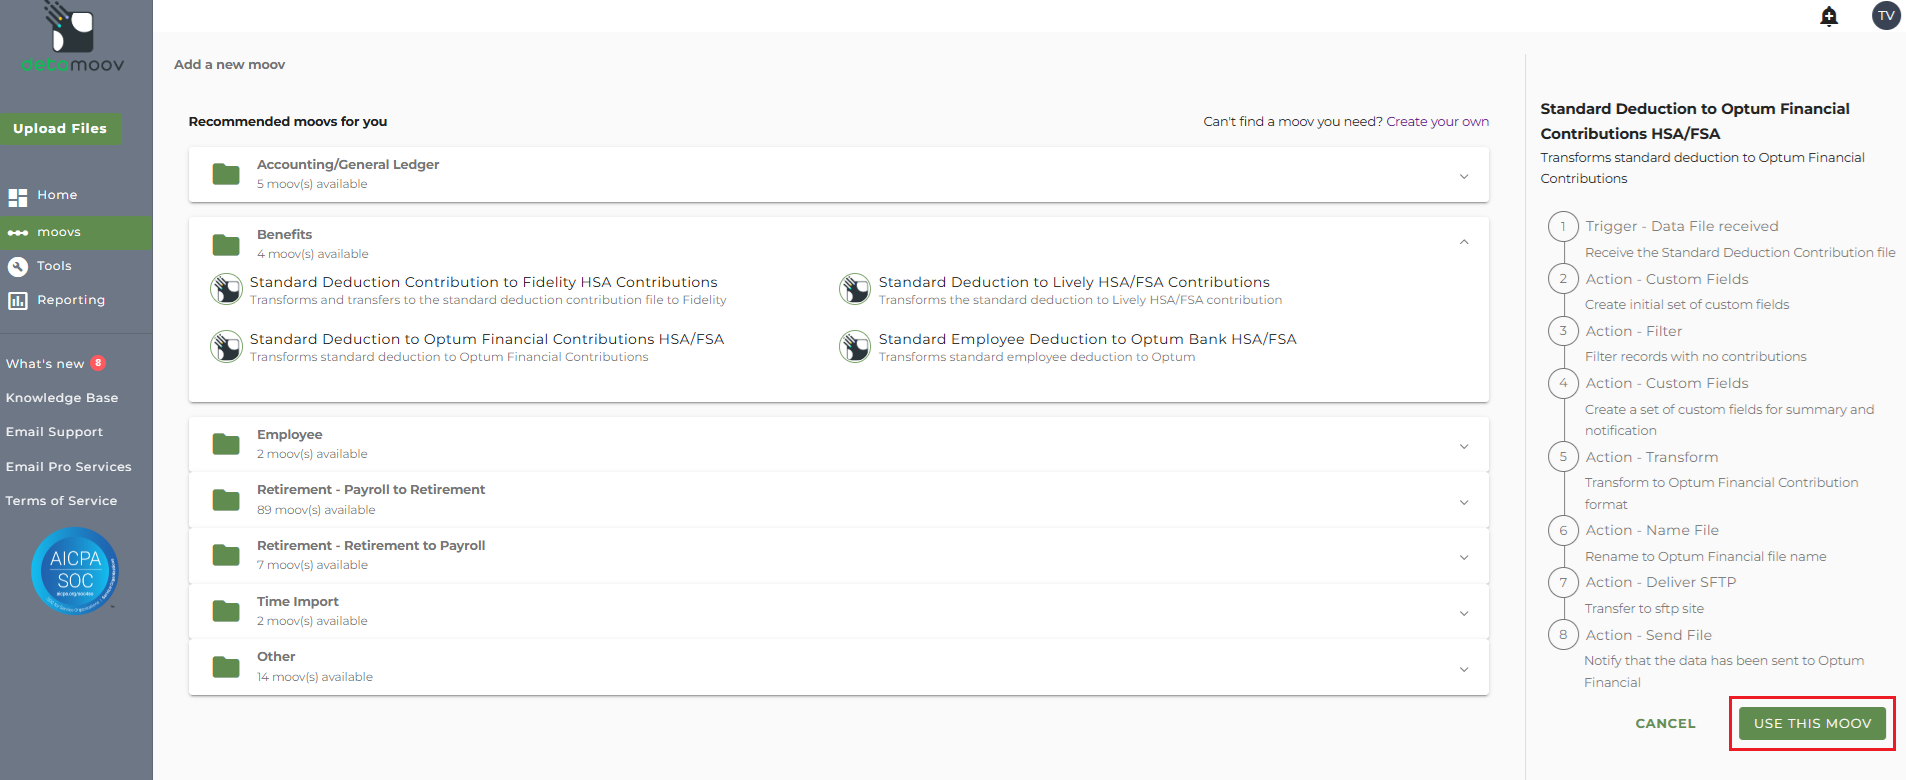Expand Retirement - Payroll to Retirement chevron
The height and width of the screenshot is (780, 1906).
tap(1463, 502)
